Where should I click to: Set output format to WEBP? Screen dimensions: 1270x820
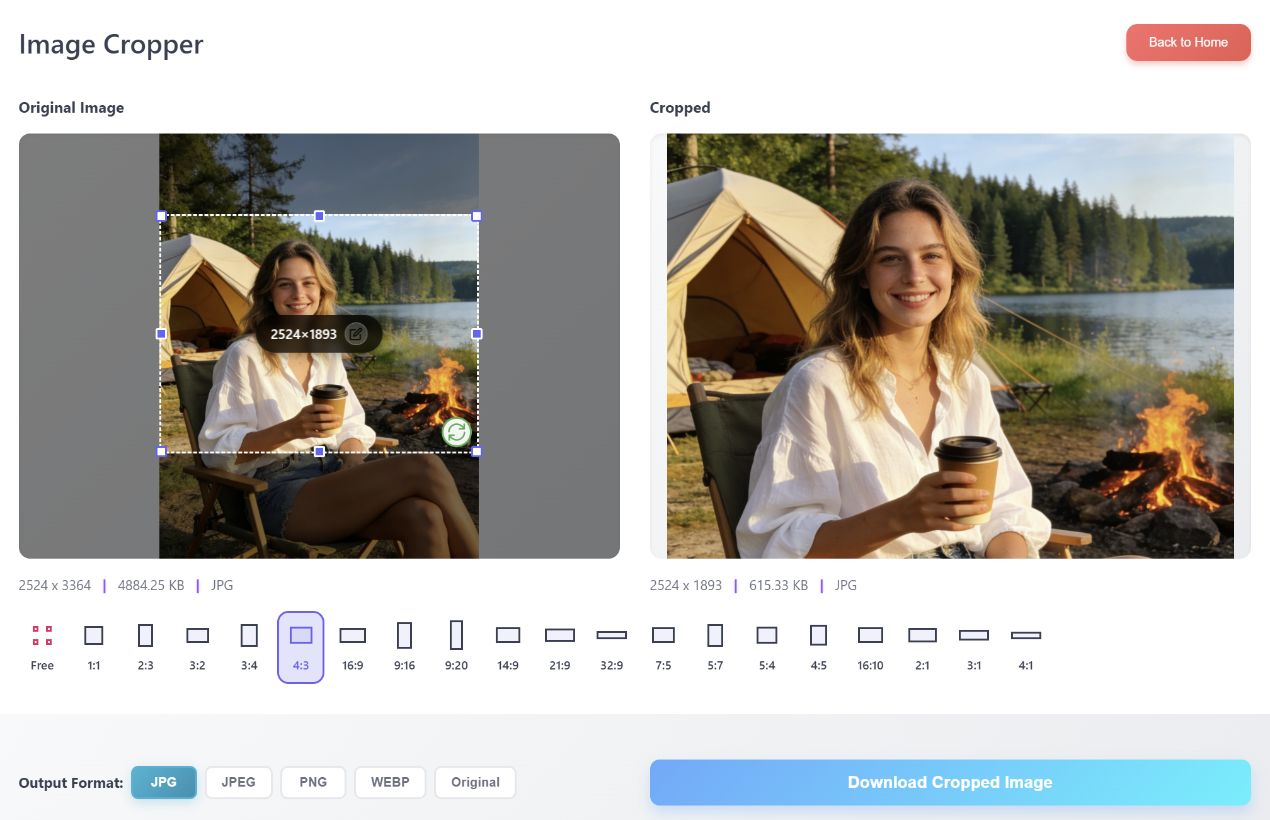tap(390, 782)
